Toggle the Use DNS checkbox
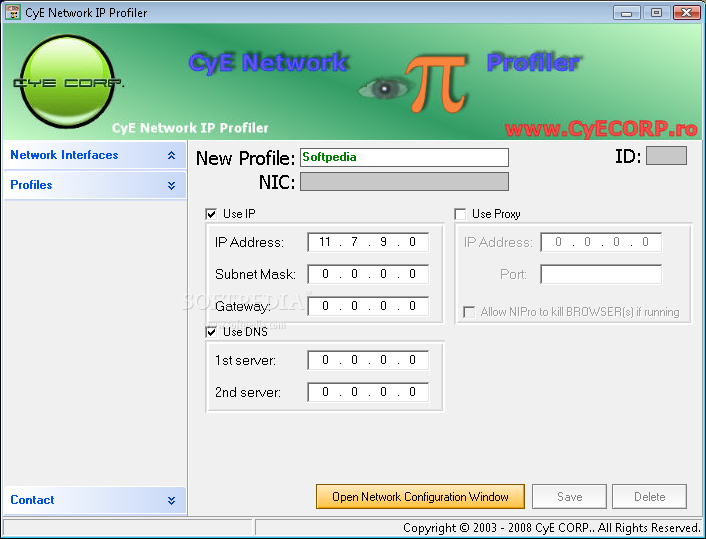 click(211, 332)
